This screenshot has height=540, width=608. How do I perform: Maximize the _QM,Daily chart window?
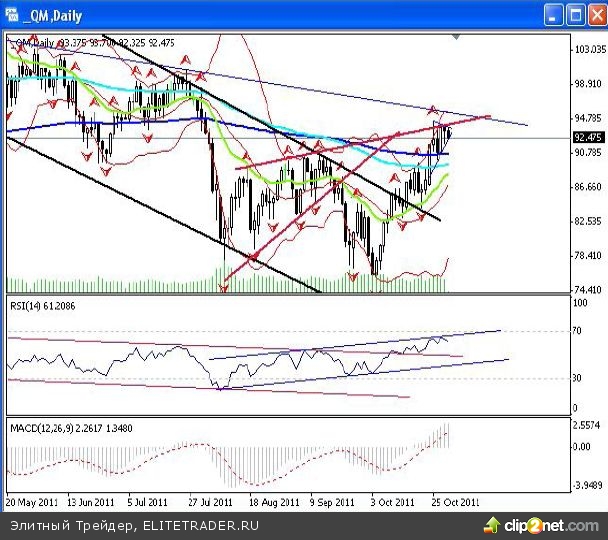pyautogui.click(x=575, y=15)
